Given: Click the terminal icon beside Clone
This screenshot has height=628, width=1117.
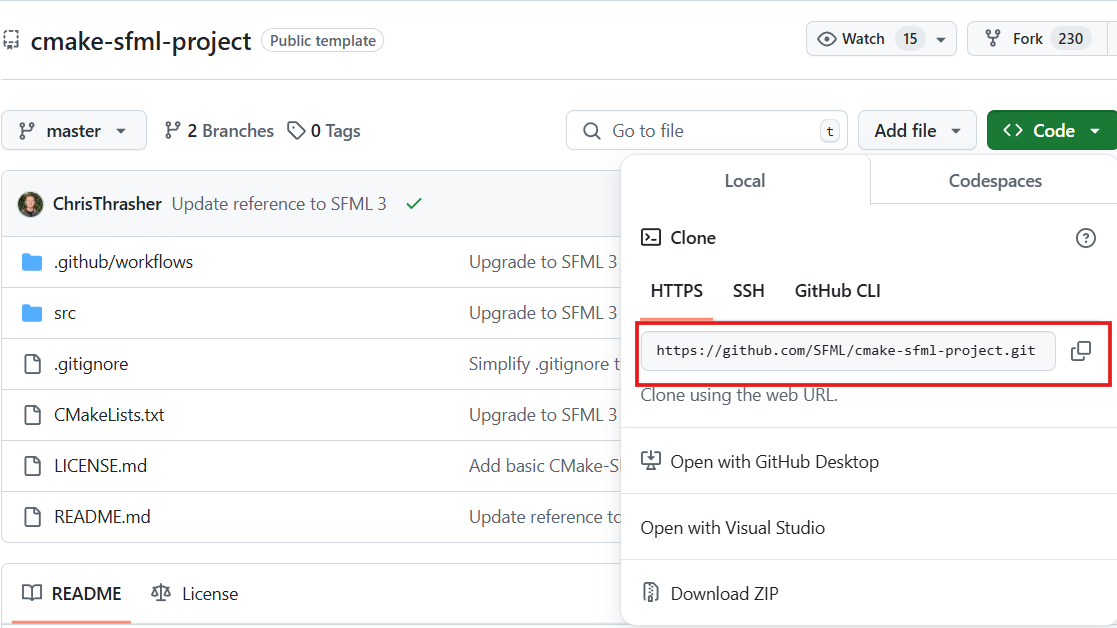Looking at the screenshot, I should [650, 237].
